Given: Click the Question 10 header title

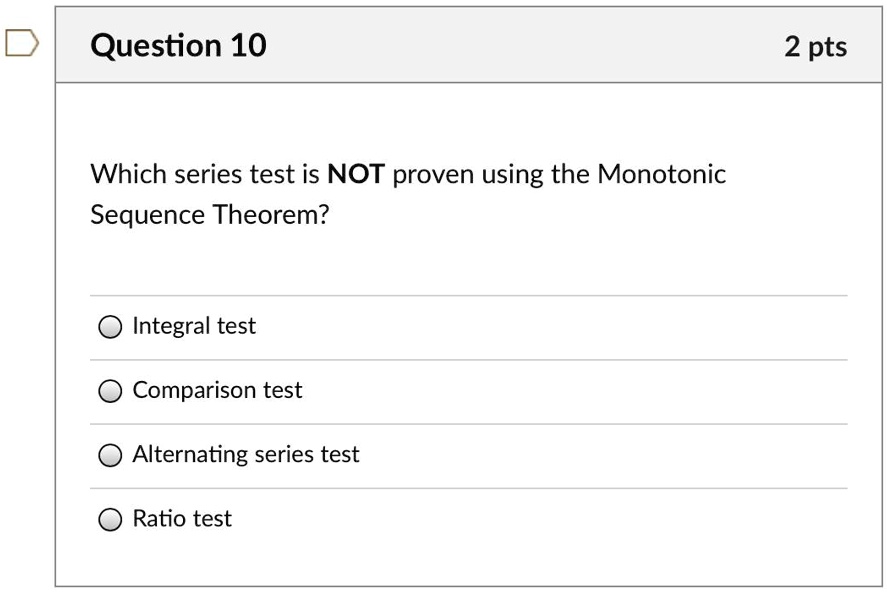Looking at the screenshot, I should pos(177,45).
